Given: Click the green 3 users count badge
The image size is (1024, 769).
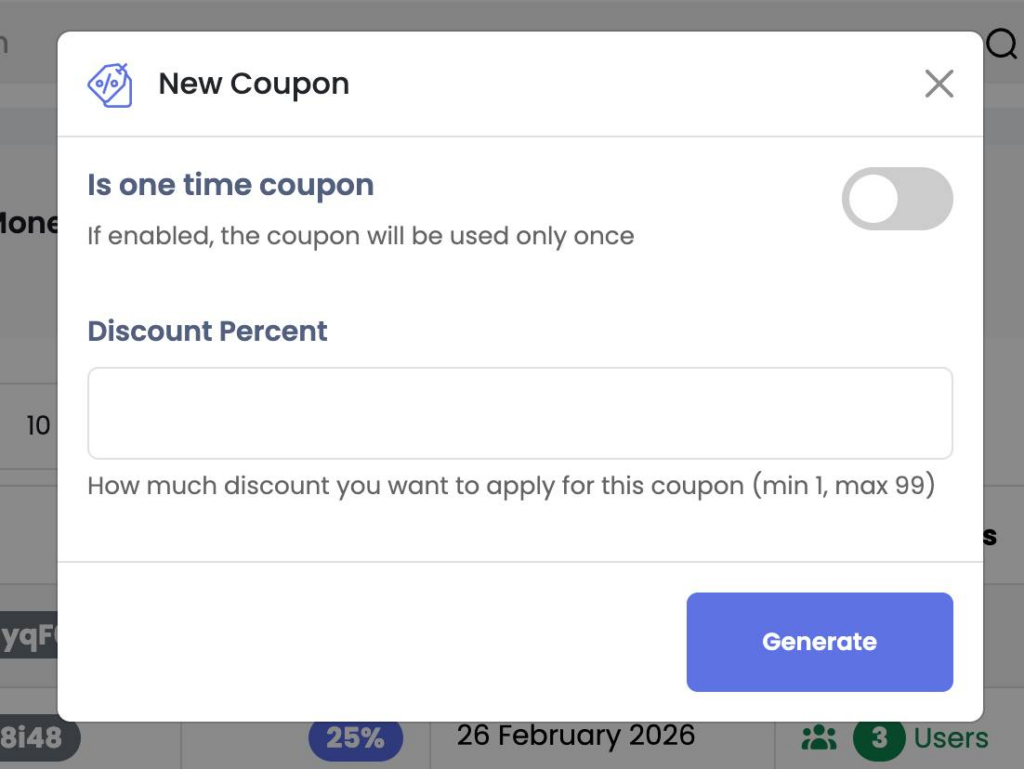Looking at the screenshot, I should (x=879, y=739).
